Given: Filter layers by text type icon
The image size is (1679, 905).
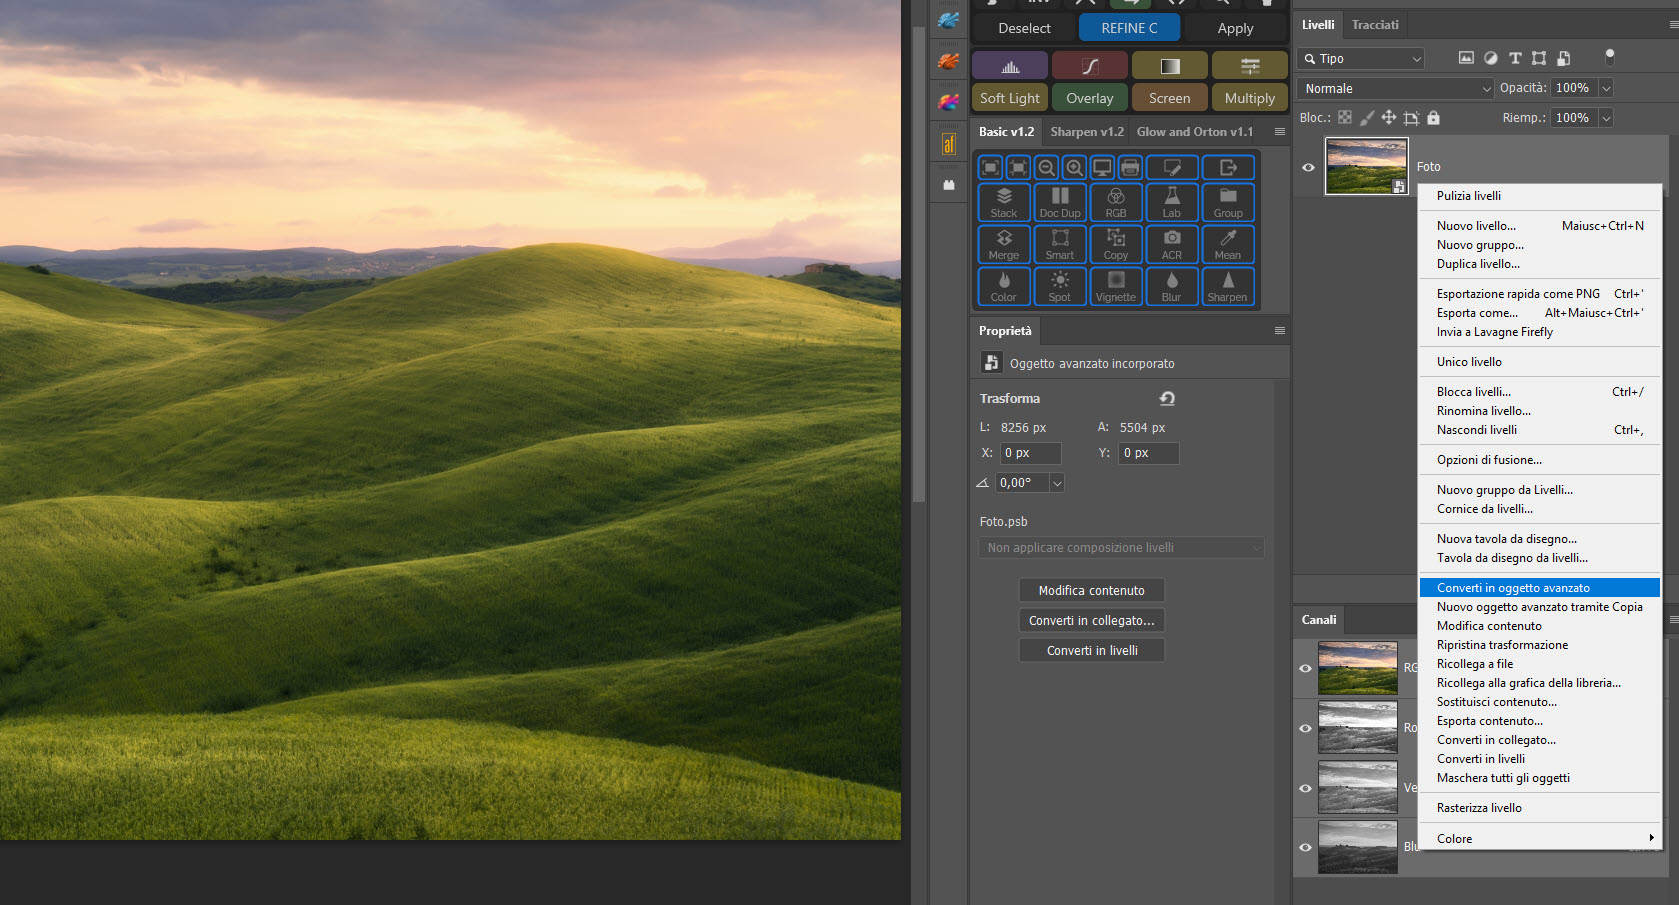Looking at the screenshot, I should pos(1515,58).
